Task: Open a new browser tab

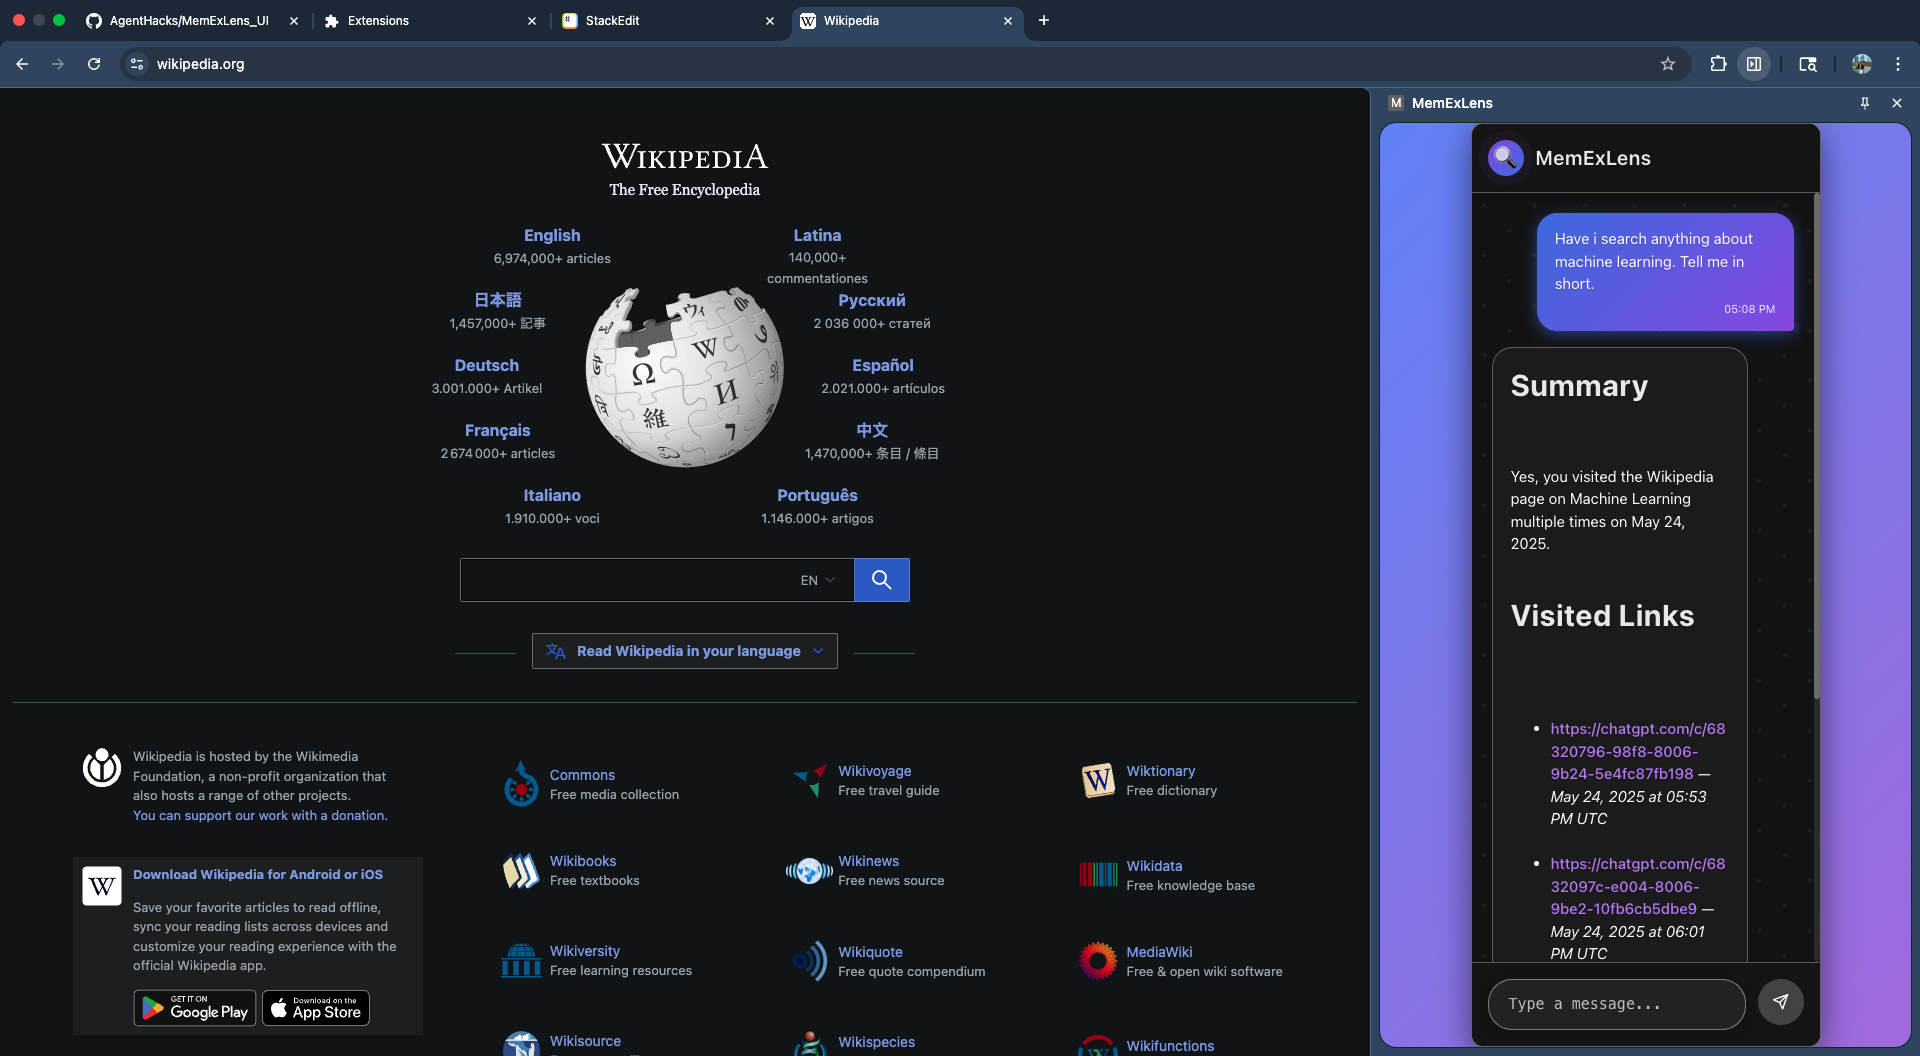Action: point(1044,20)
